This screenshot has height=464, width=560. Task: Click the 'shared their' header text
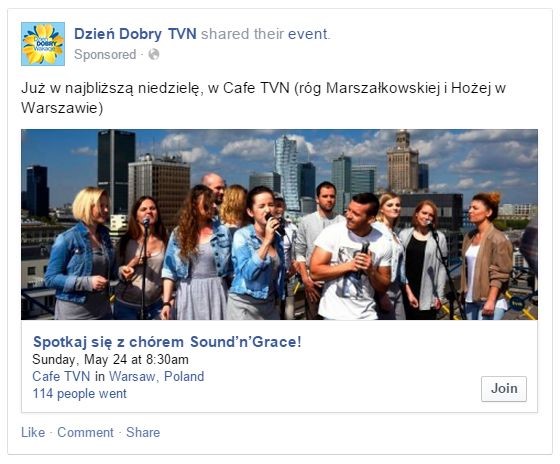tap(242, 34)
